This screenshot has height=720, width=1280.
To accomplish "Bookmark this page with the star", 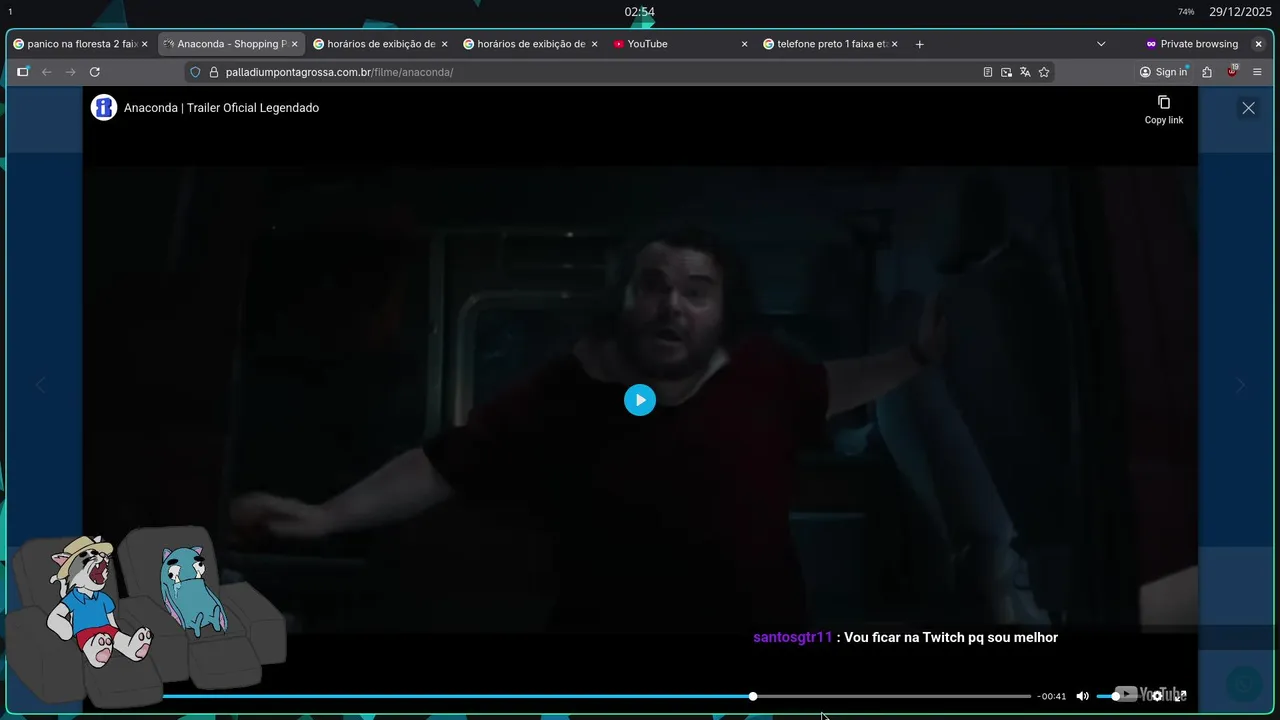I will [x=1044, y=72].
